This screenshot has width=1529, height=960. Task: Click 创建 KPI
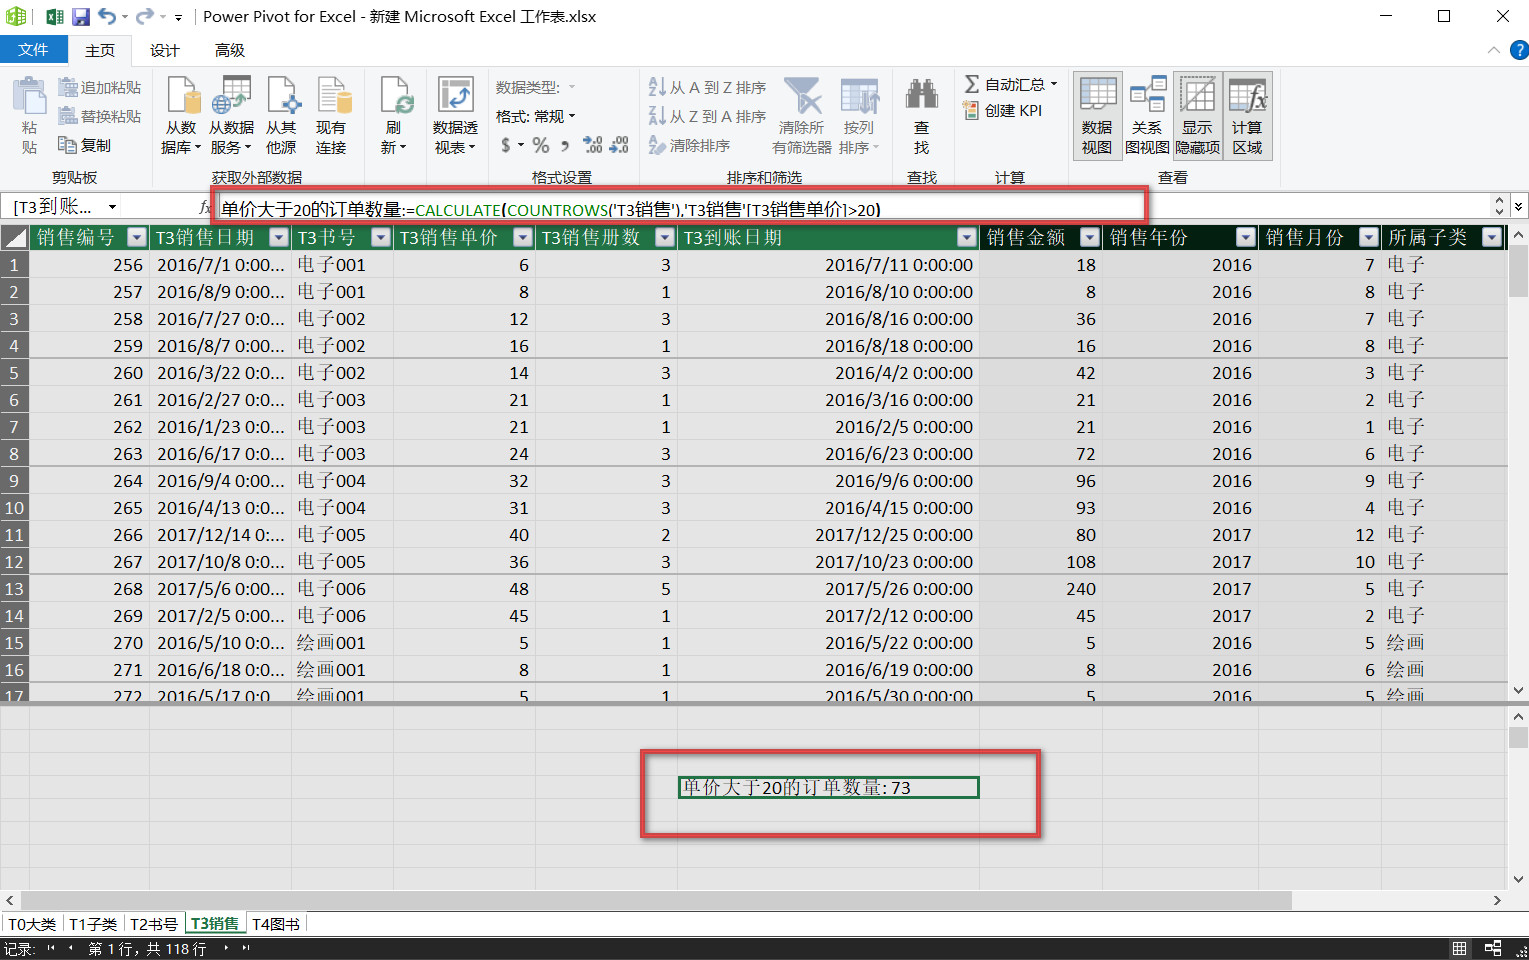click(x=1003, y=111)
